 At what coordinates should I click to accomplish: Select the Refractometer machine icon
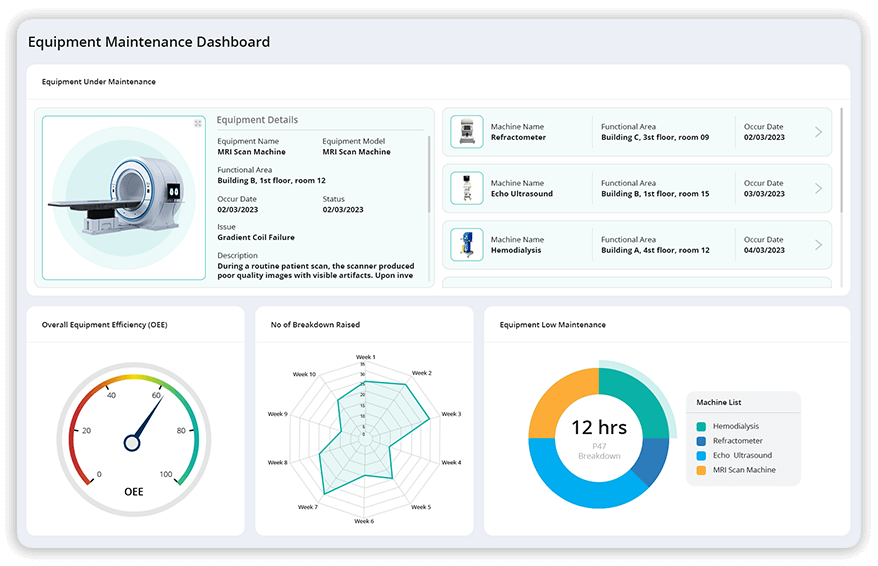pos(466,132)
